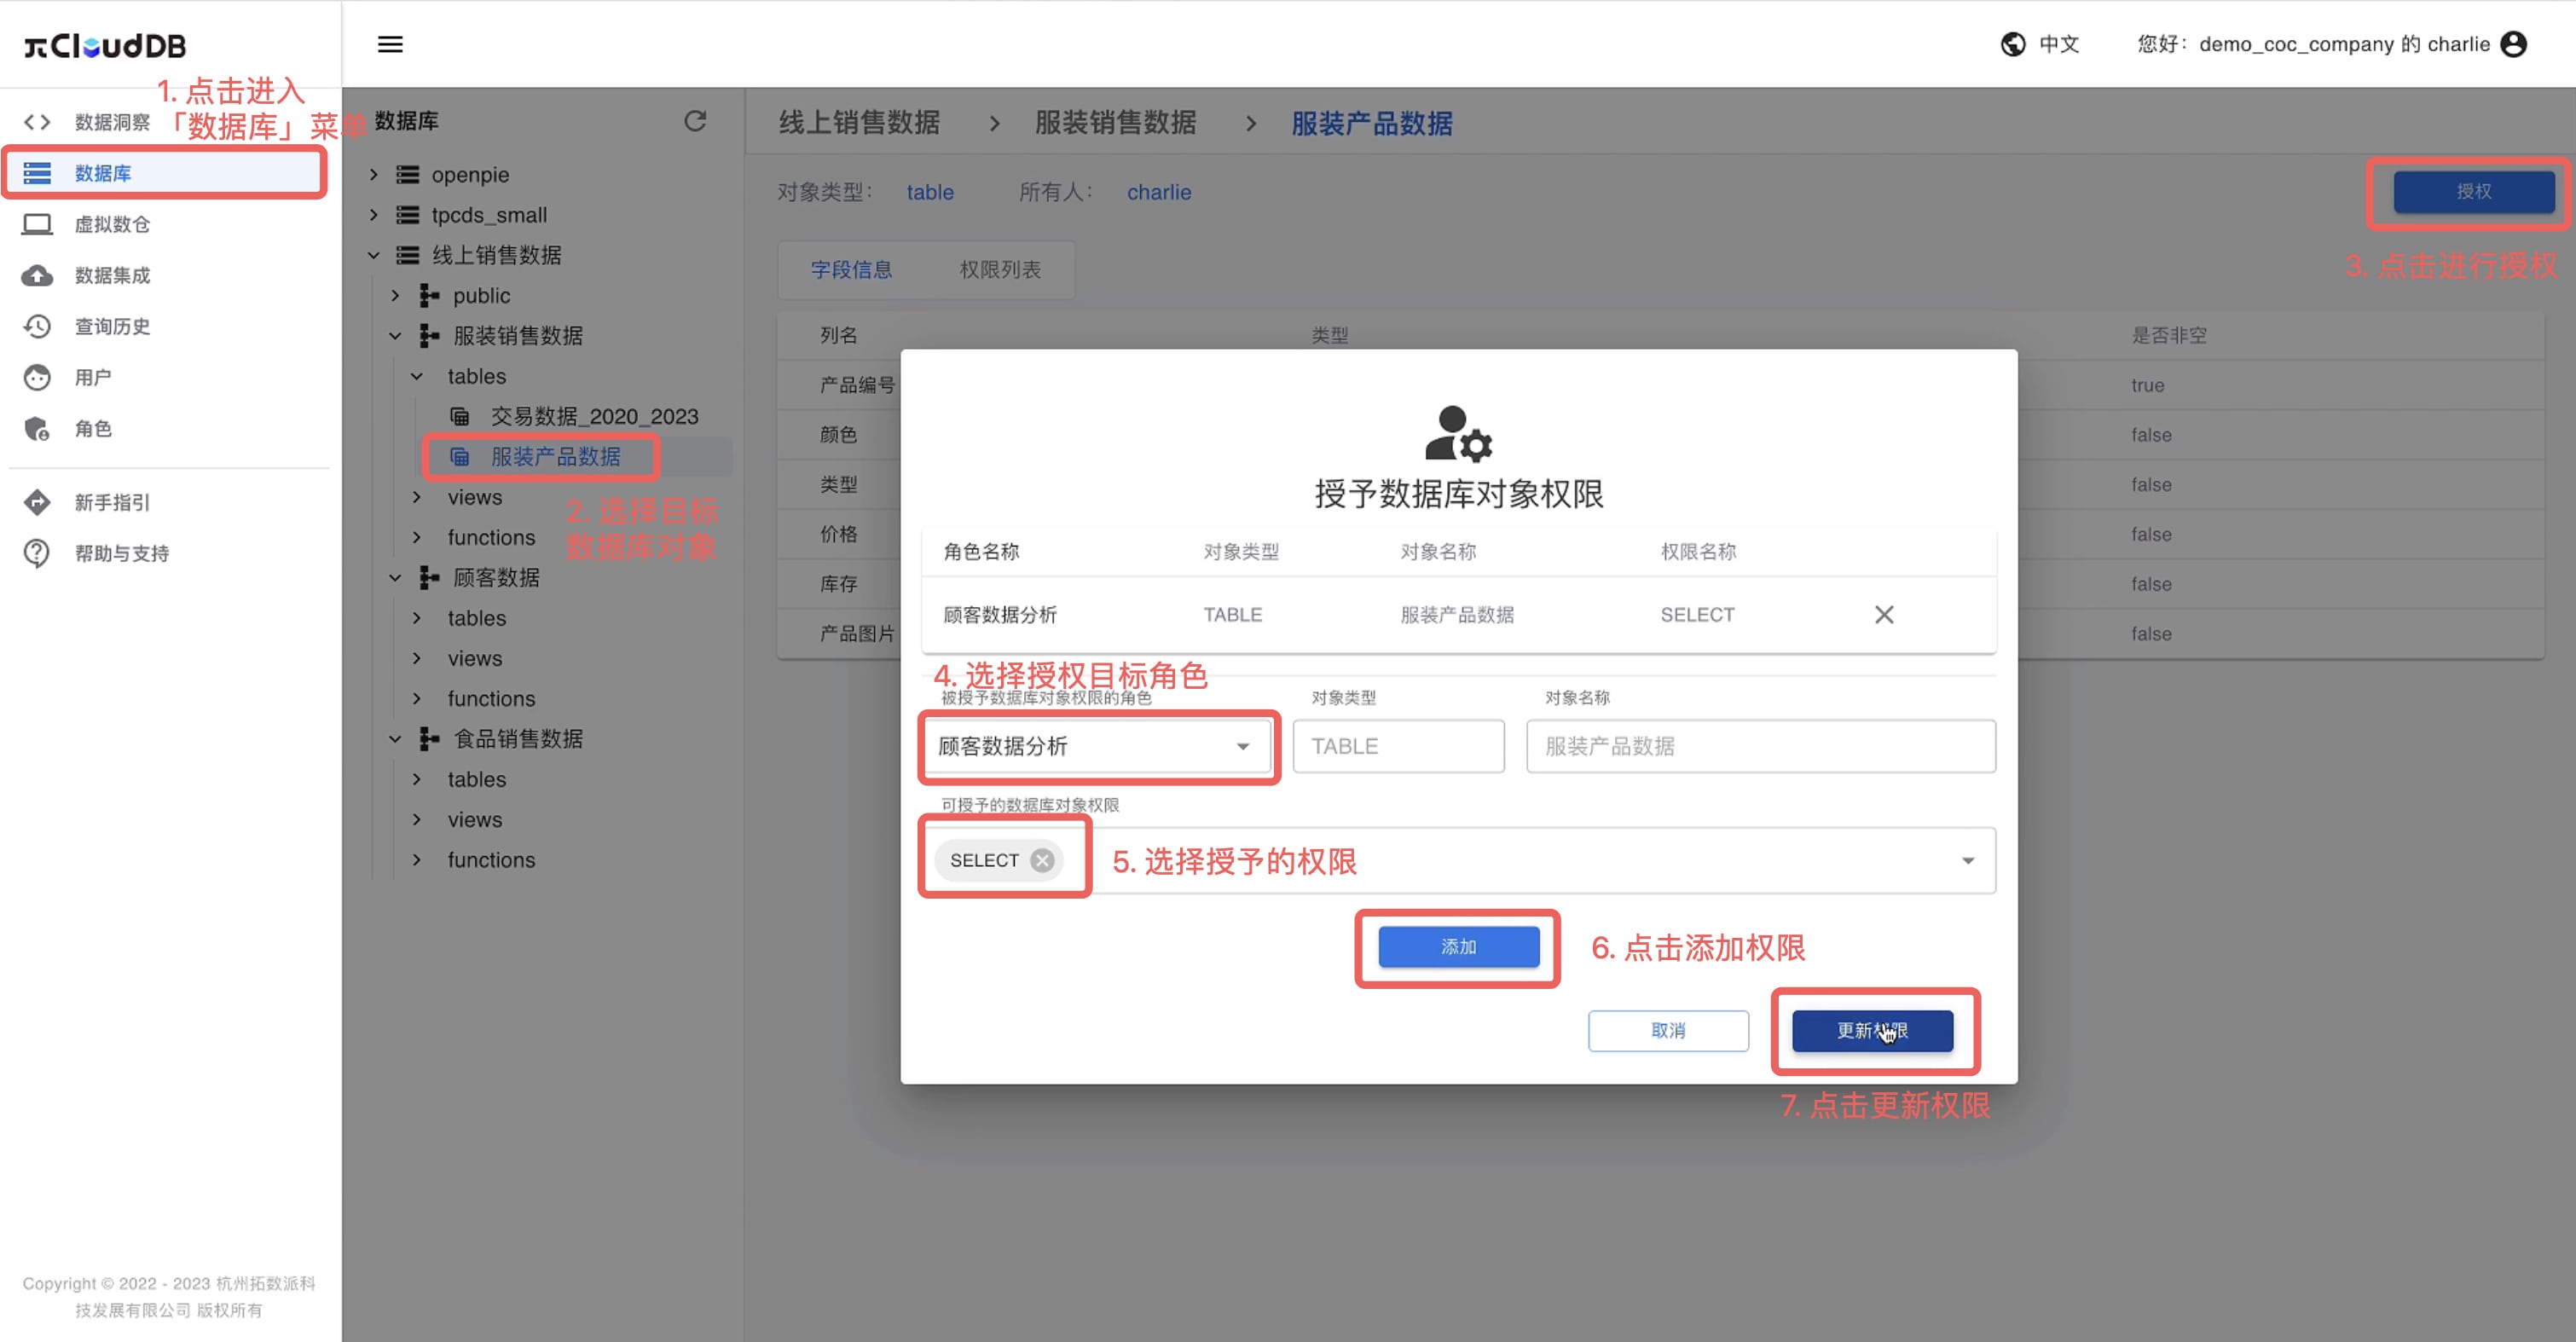Click the 数据集成 cloud upload icon
The image size is (2576, 1342).
[x=37, y=275]
